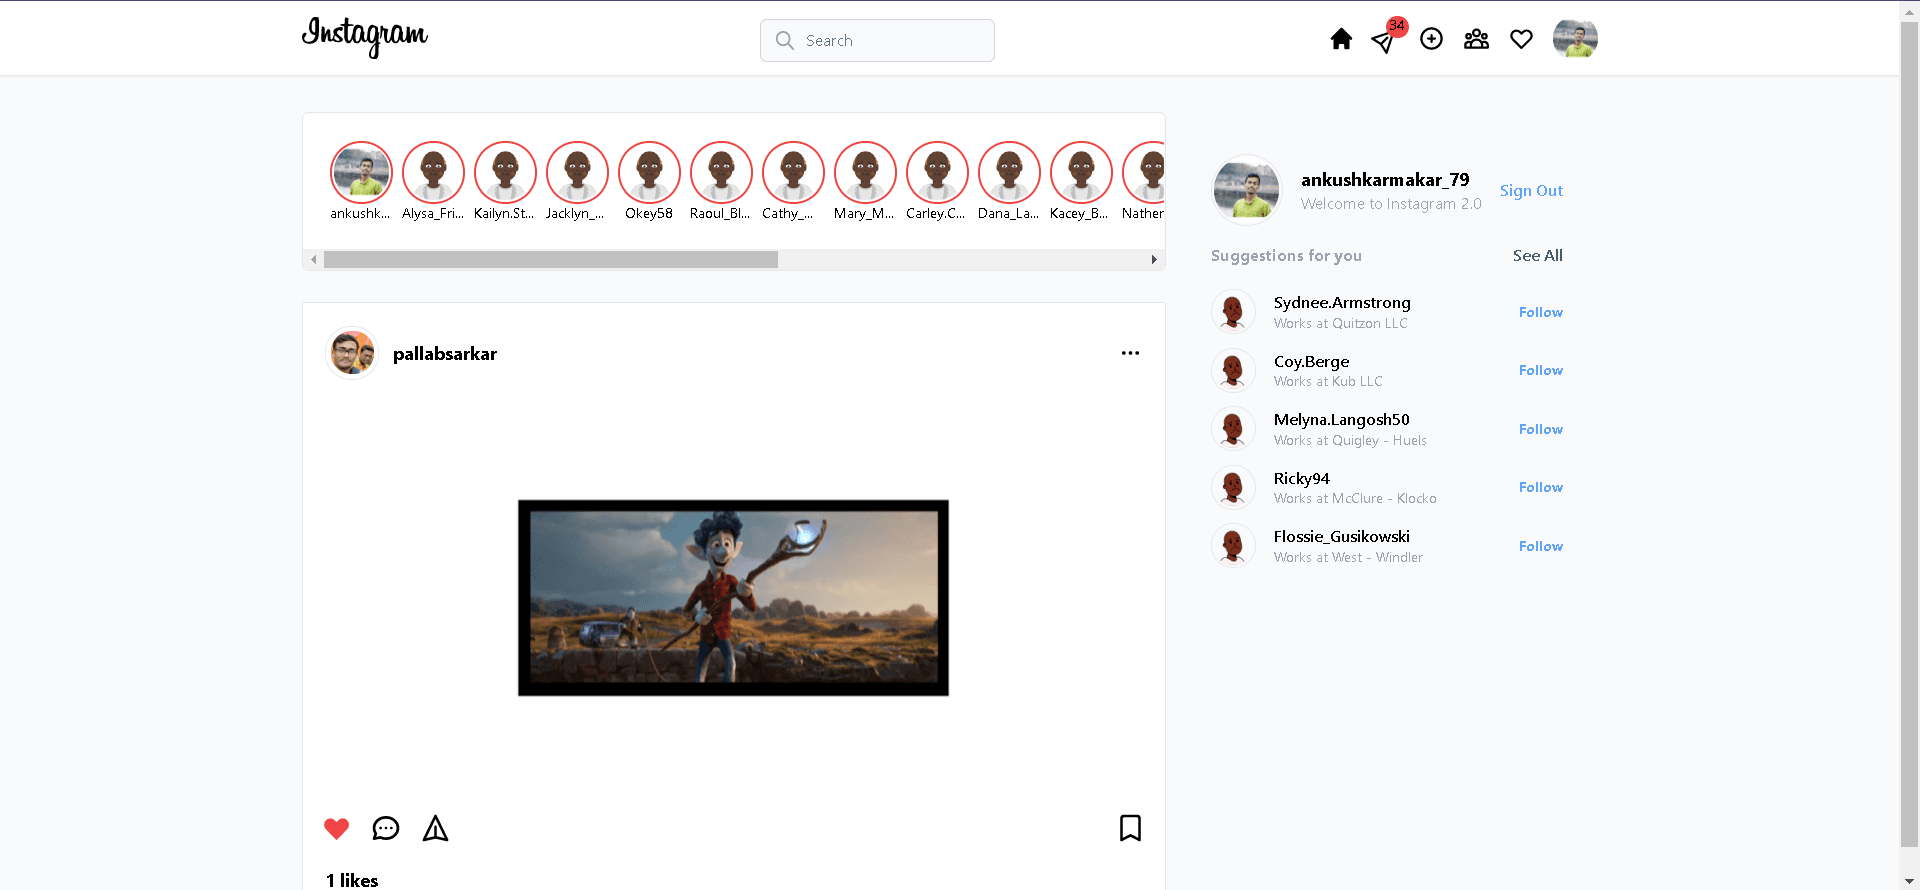Open the people group icon

[x=1476, y=39]
